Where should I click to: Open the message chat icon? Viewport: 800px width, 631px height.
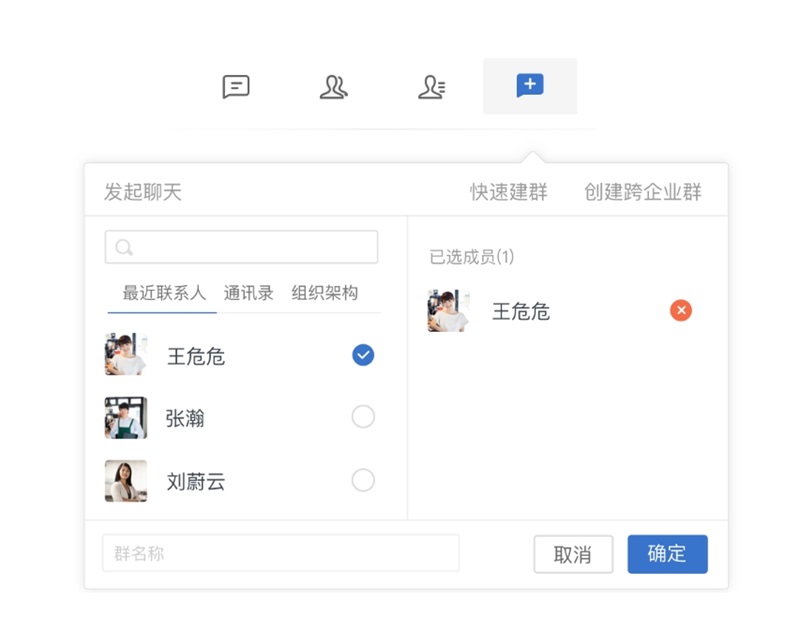point(235,87)
